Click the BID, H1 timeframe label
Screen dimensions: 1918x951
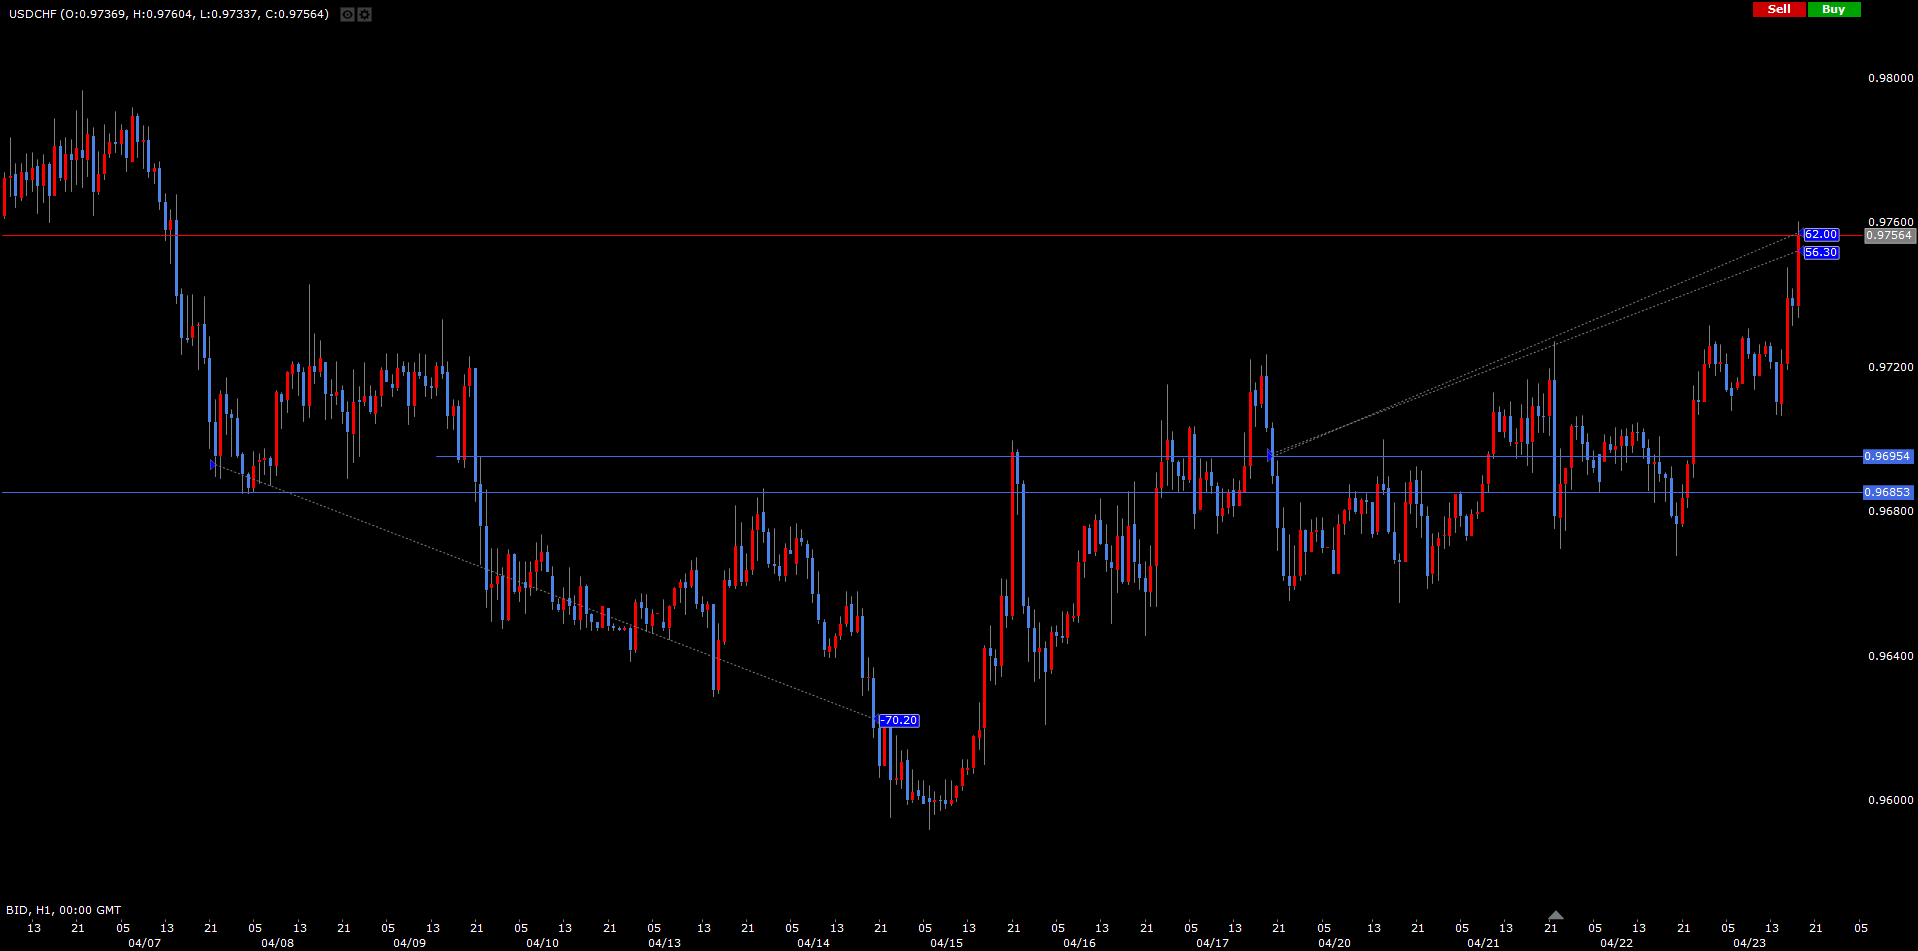pos(63,910)
